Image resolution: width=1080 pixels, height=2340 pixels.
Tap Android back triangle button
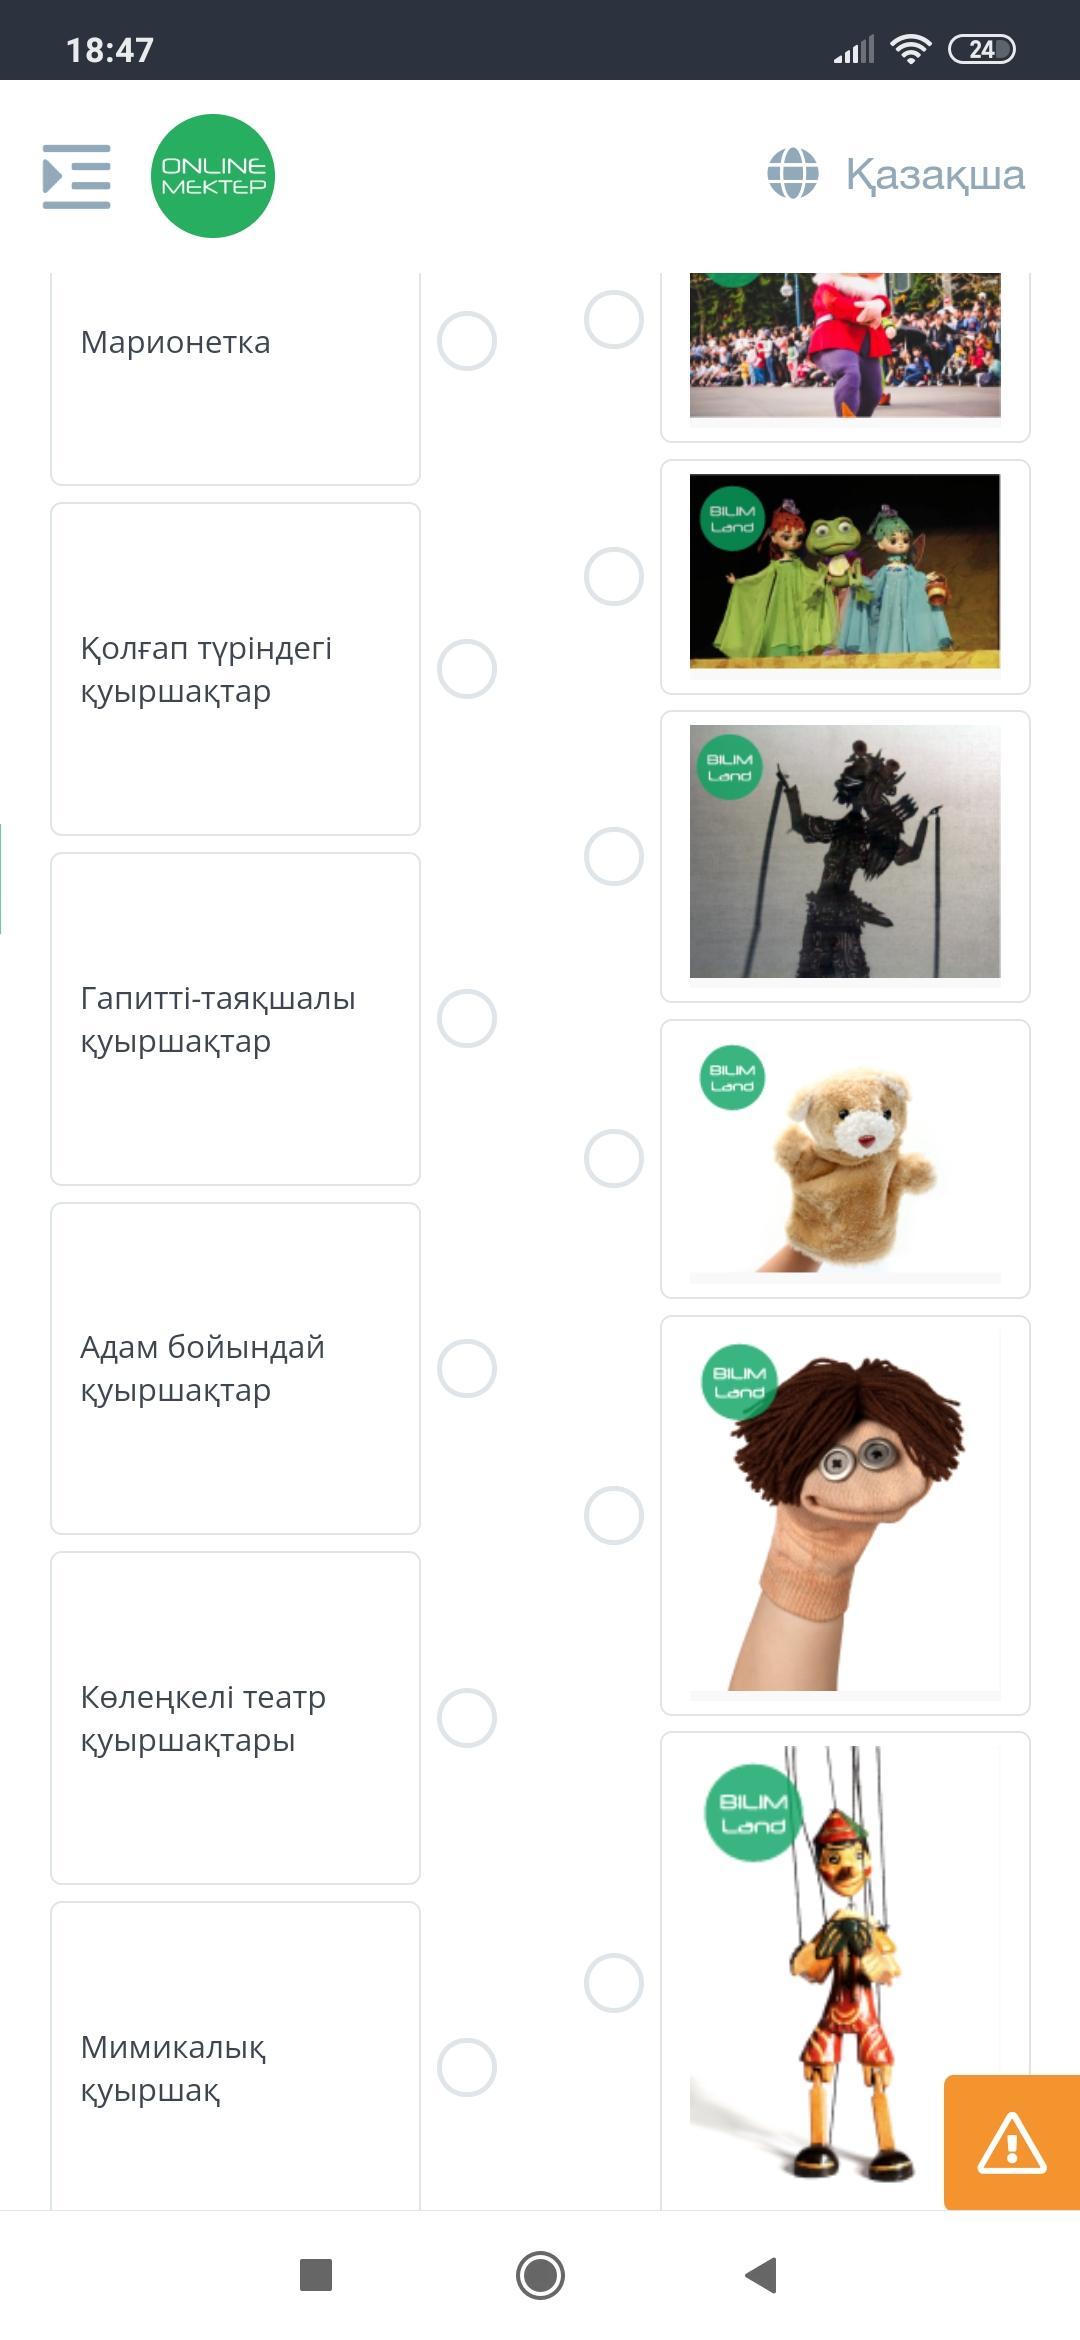coord(762,2275)
